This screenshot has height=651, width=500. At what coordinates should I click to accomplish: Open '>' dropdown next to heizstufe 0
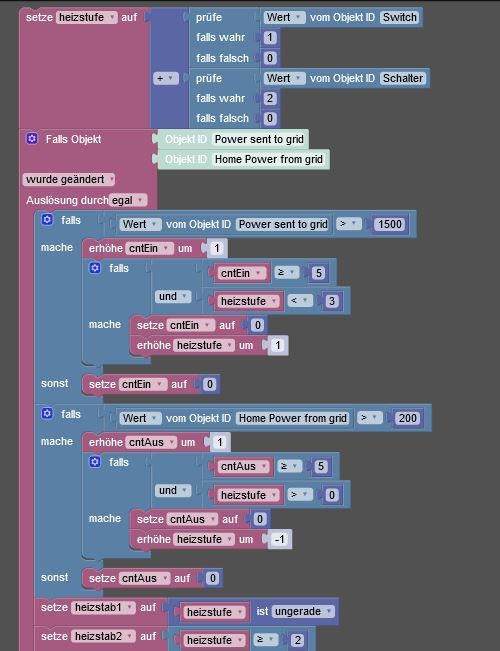coord(300,494)
